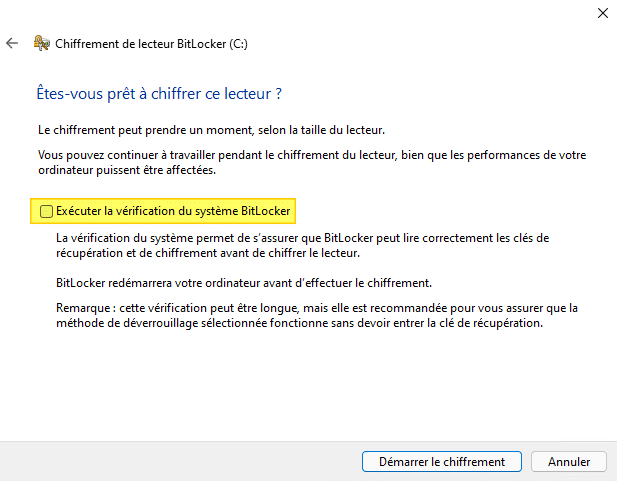Click the empty title bar area left of Close

[x=400, y=13]
